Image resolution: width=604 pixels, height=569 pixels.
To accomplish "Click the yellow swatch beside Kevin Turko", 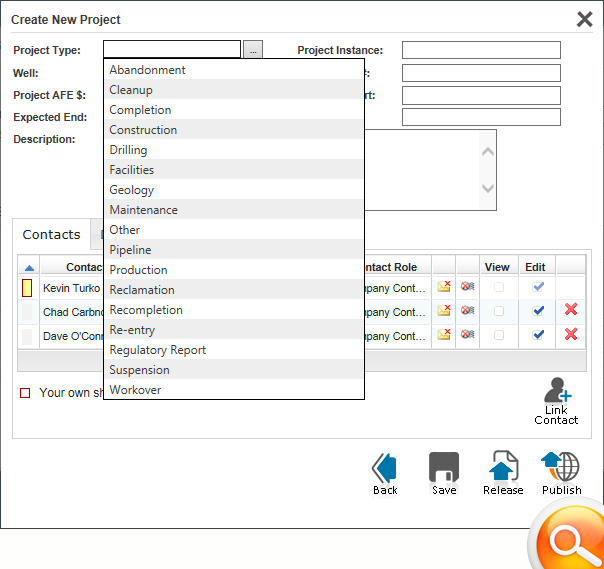I will [28, 288].
